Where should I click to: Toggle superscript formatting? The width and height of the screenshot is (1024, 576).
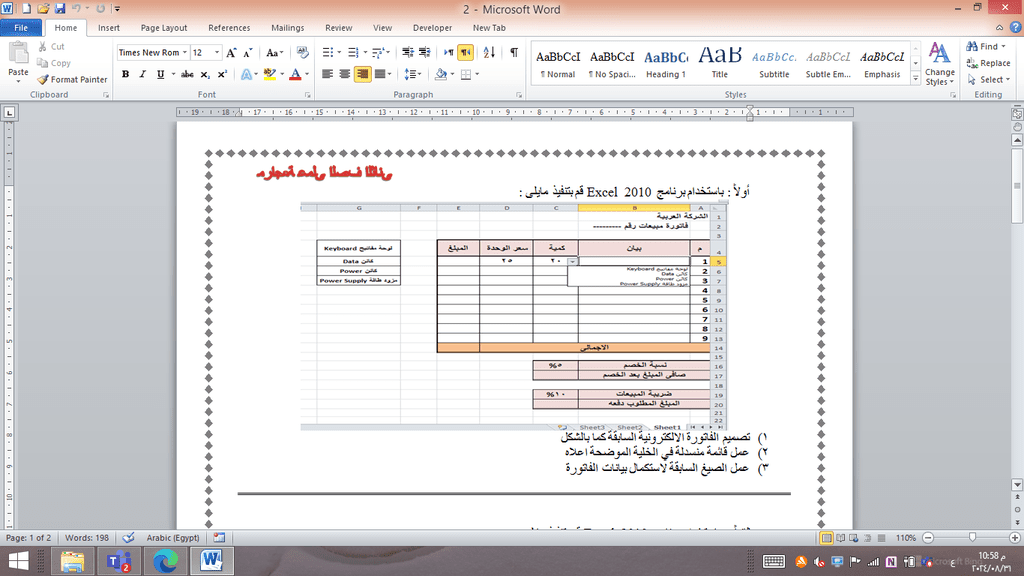point(222,74)
